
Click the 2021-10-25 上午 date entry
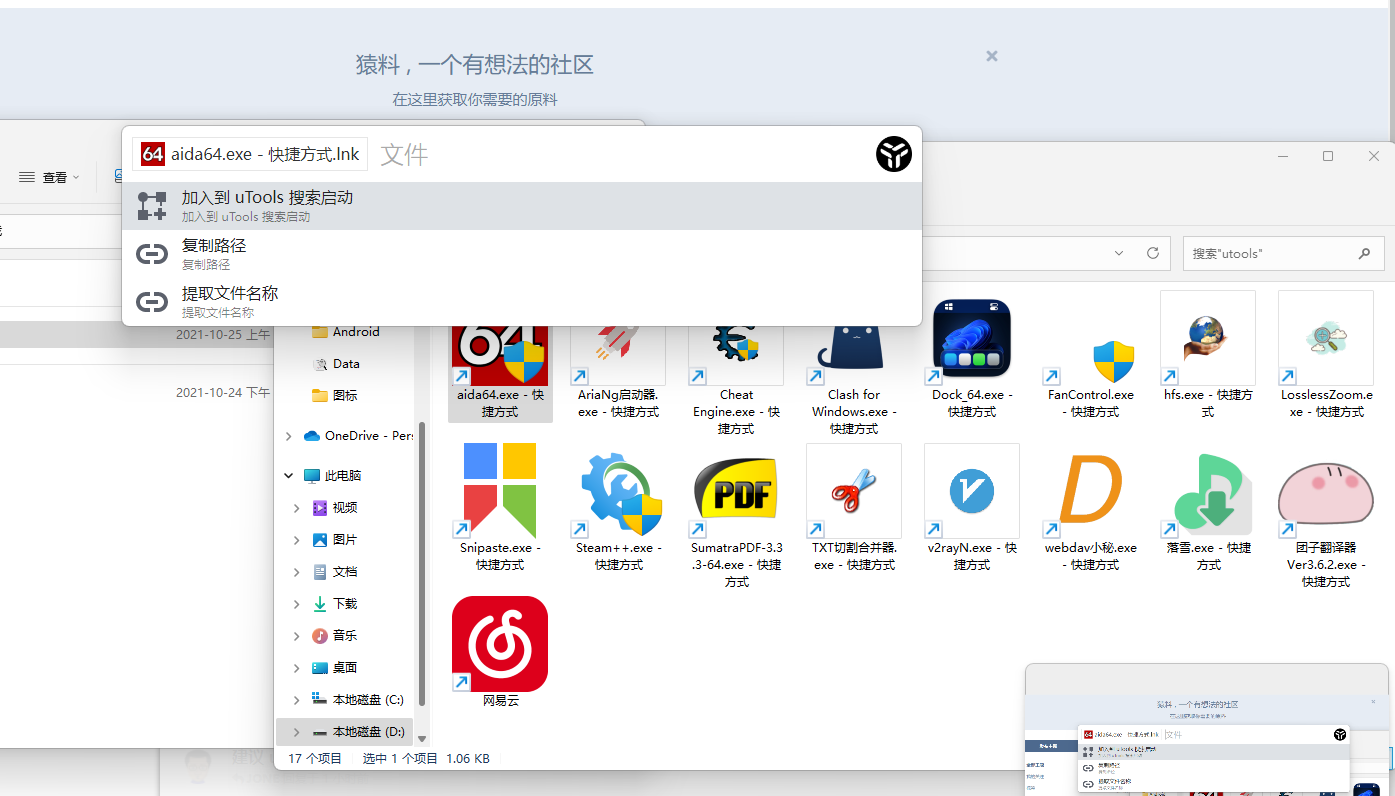point(223,335)
